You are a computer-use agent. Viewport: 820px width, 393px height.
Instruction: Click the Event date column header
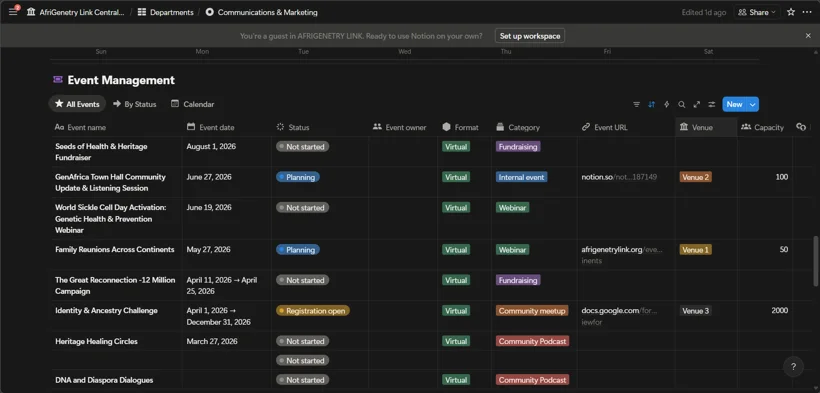click(x=226, y=127)
